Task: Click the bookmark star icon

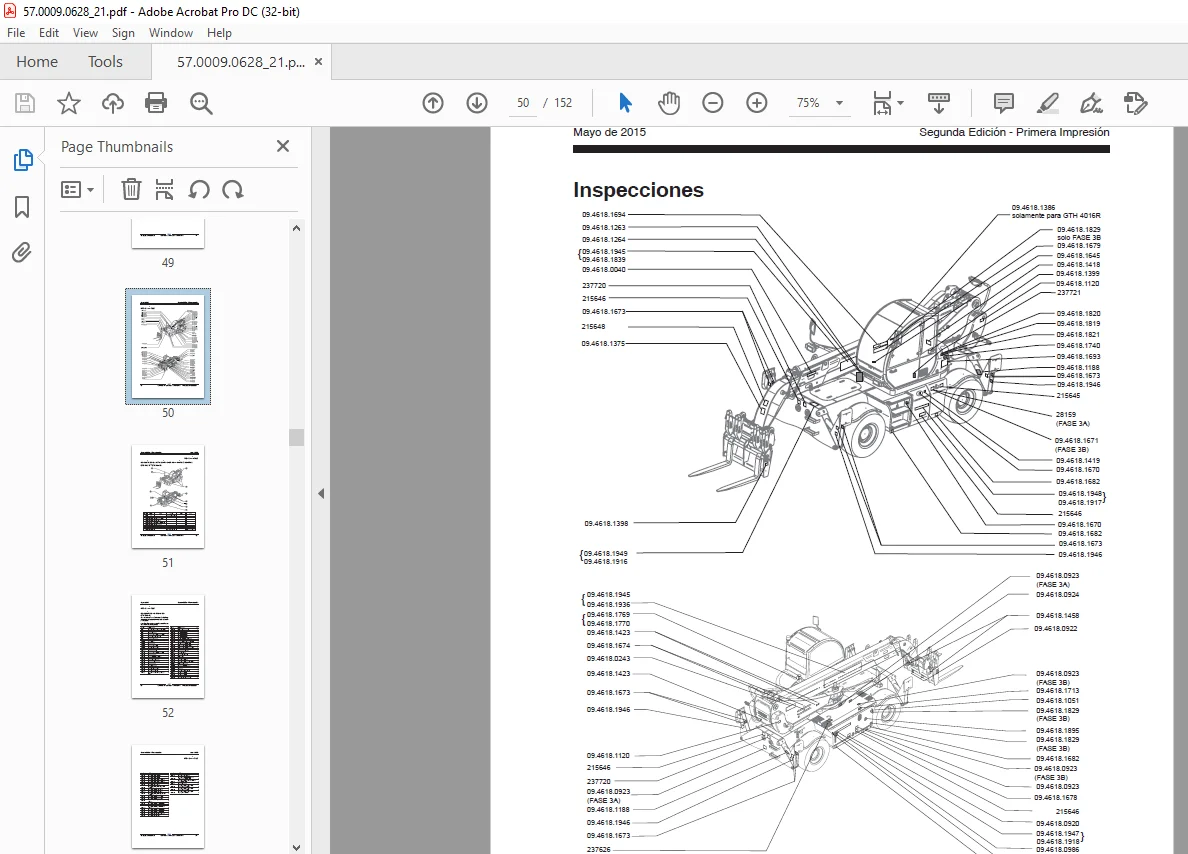Action: [x=69, y=103]
